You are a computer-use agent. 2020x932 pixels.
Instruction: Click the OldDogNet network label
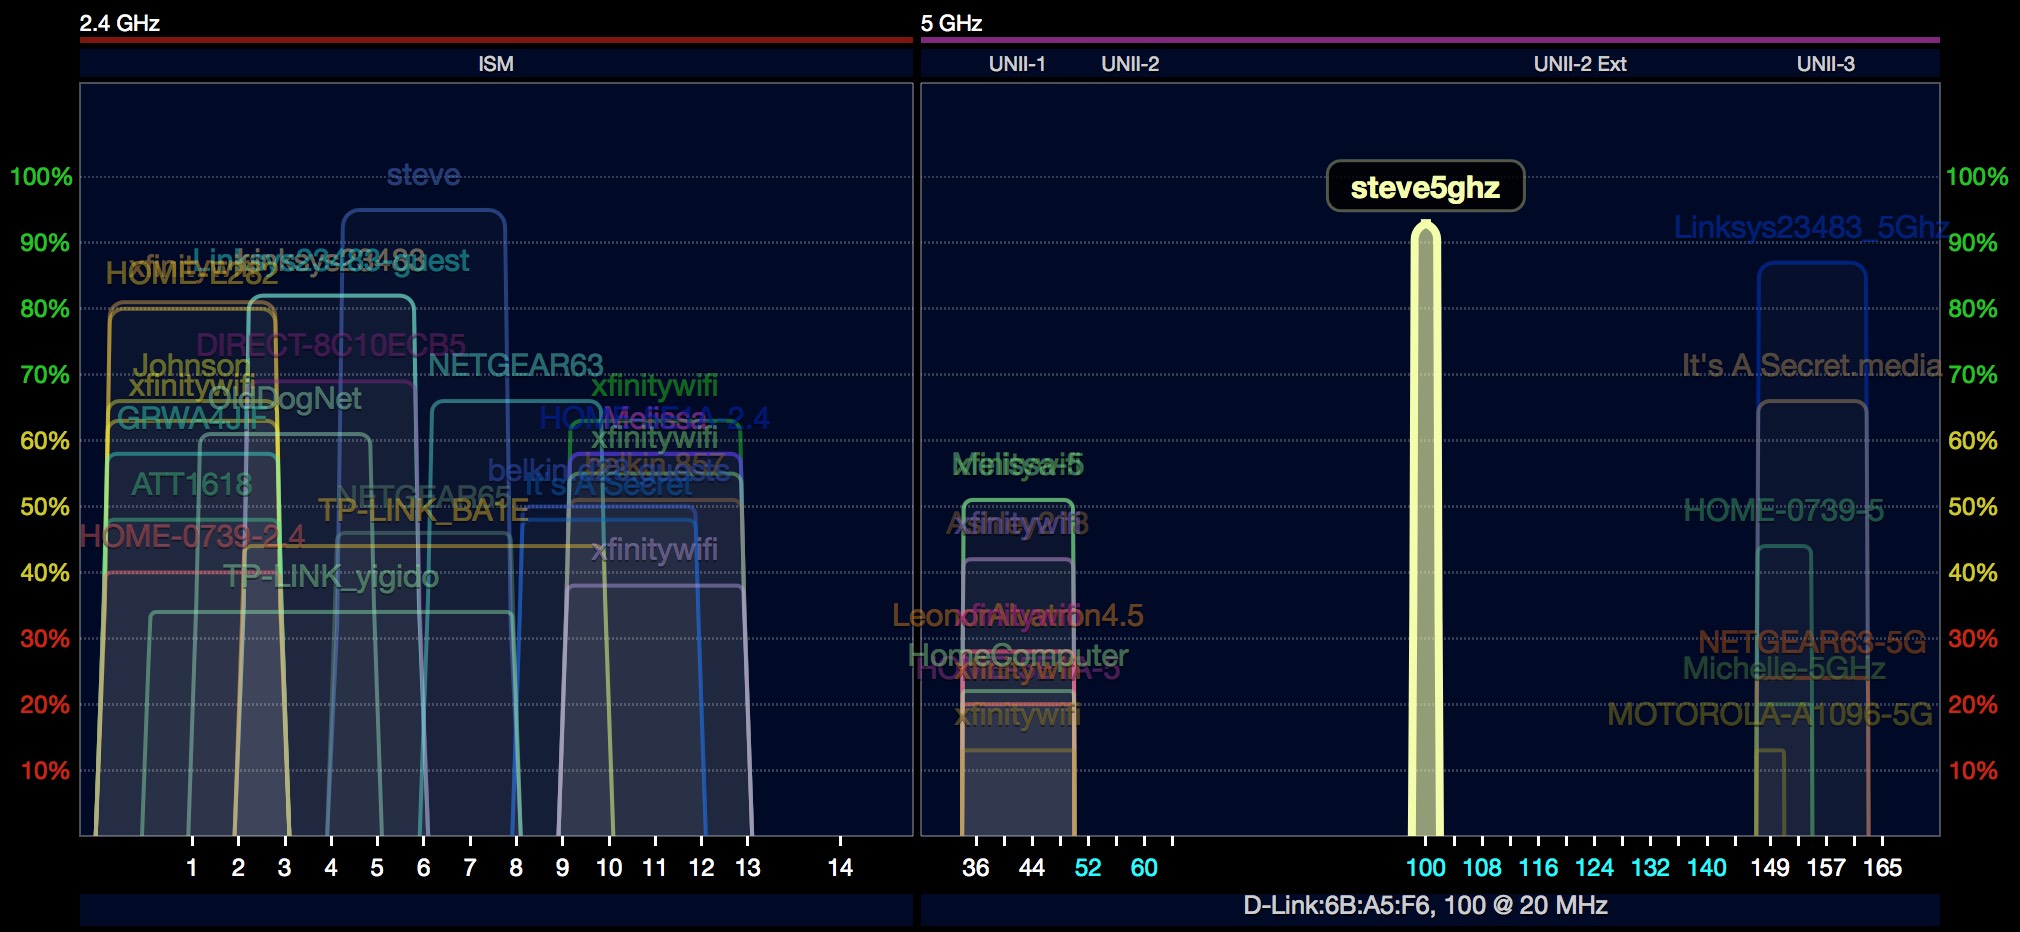click(x=286, y=398)
